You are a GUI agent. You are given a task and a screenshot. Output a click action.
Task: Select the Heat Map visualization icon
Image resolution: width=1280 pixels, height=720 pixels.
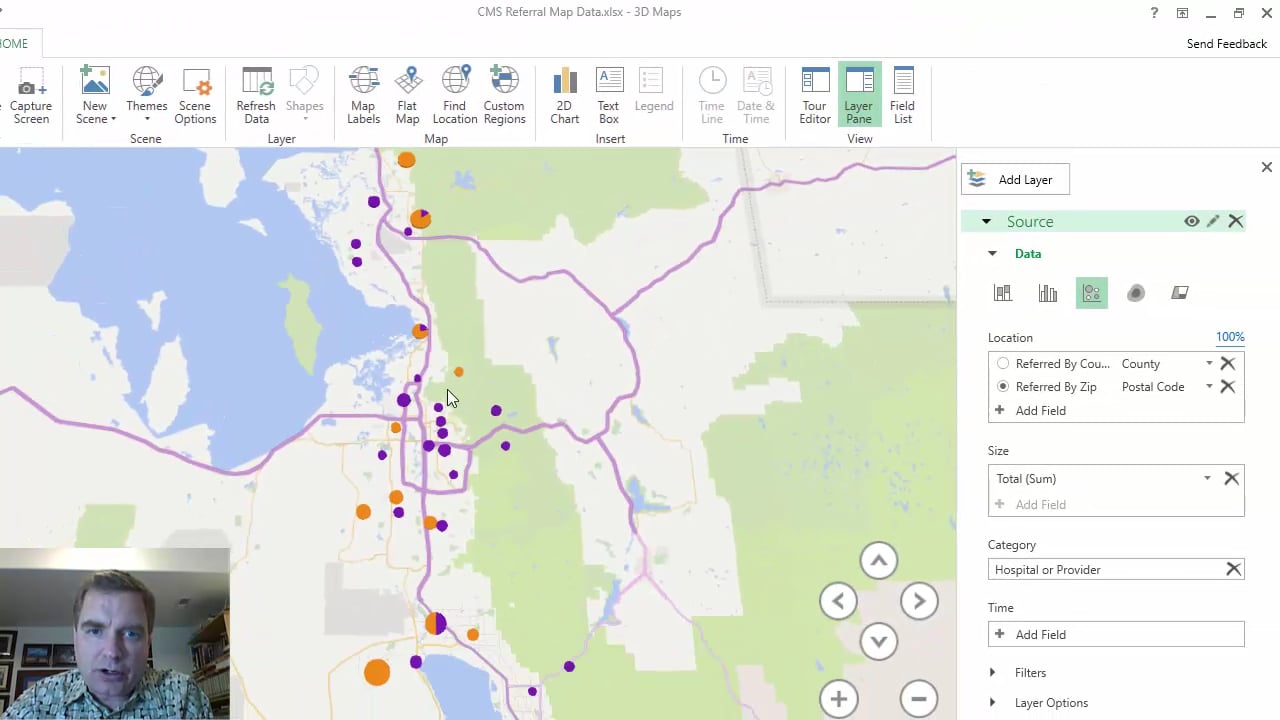pos(1136,293)
